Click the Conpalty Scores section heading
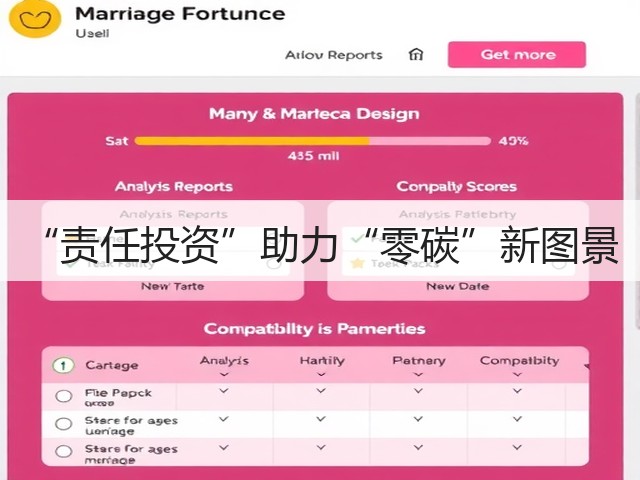 tap(456, 187)
